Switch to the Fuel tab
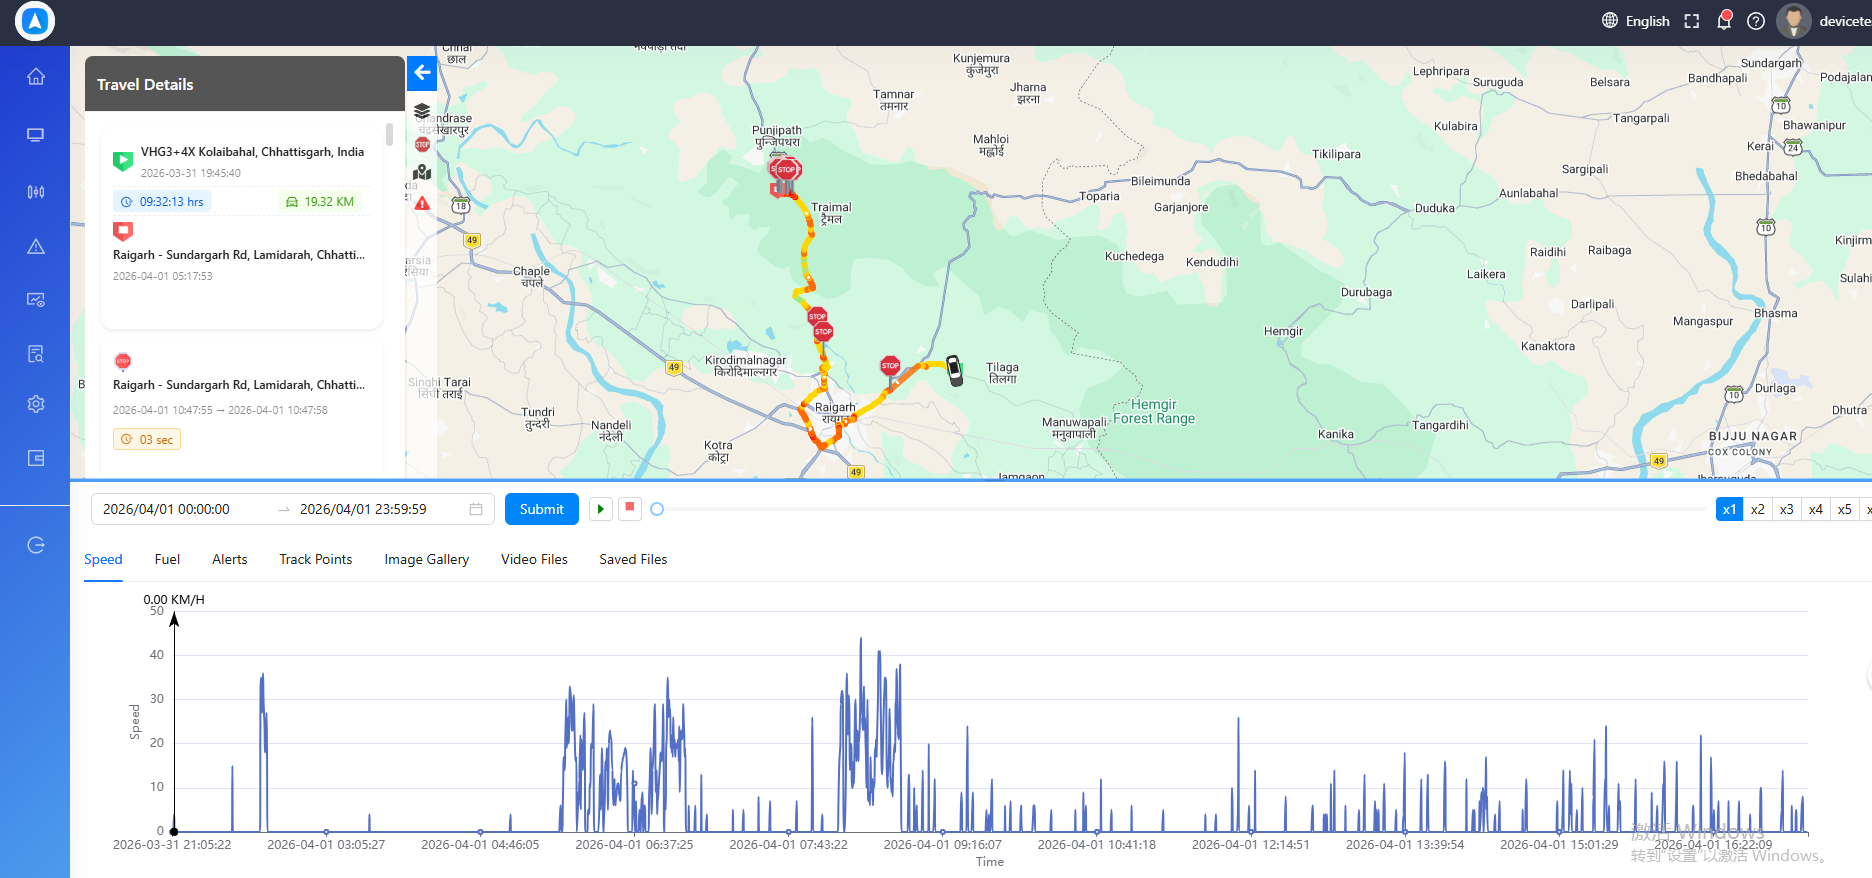 point(167,559)
